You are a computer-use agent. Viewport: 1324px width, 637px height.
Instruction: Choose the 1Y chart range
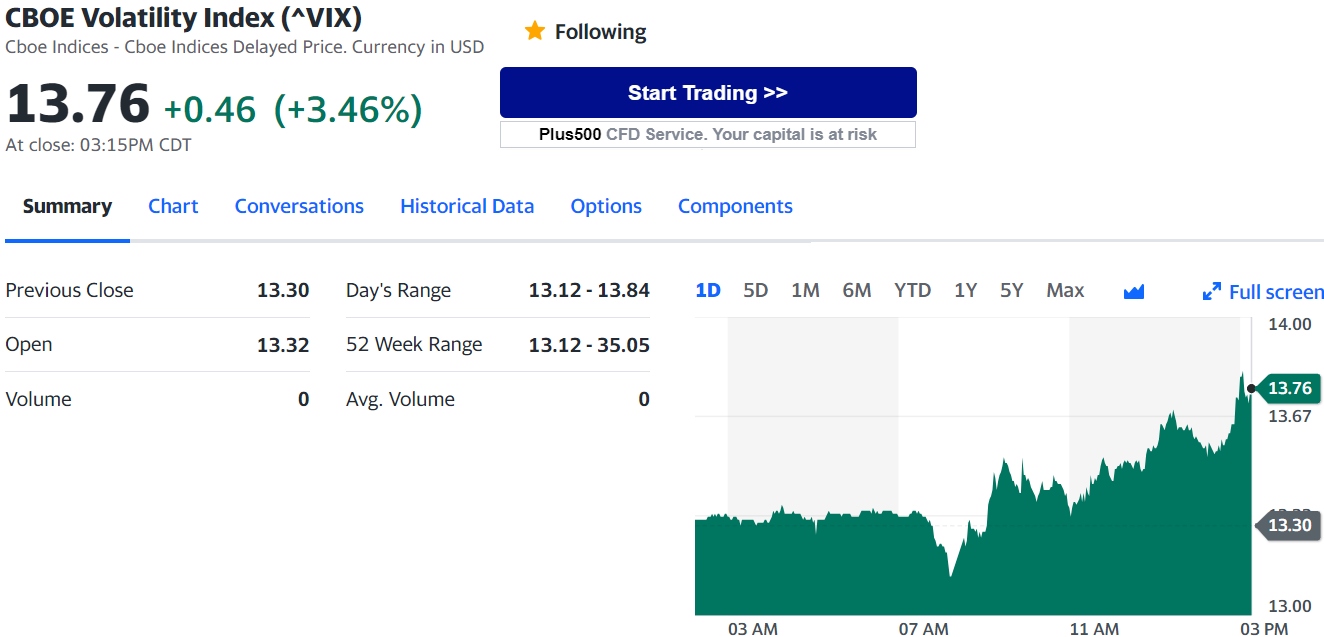[x=965, y=290]
